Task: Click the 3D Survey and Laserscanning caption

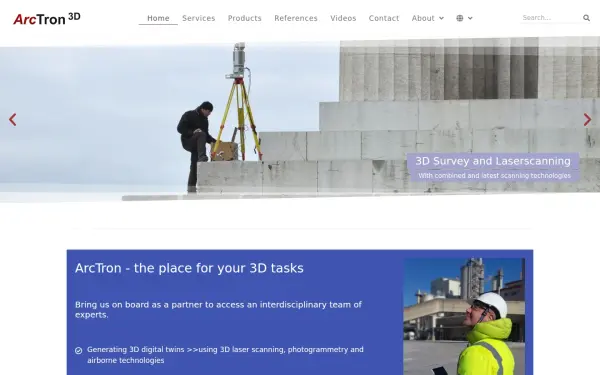Action: pyautogui.click(x=493, y=161)
